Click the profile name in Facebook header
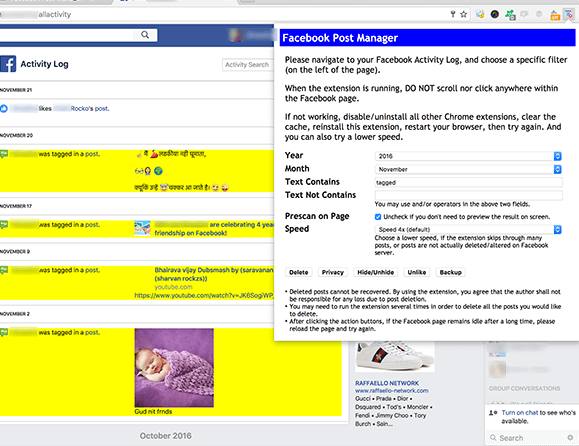The height and width of the screenshot is (446, 579). [x=260, y=35]
